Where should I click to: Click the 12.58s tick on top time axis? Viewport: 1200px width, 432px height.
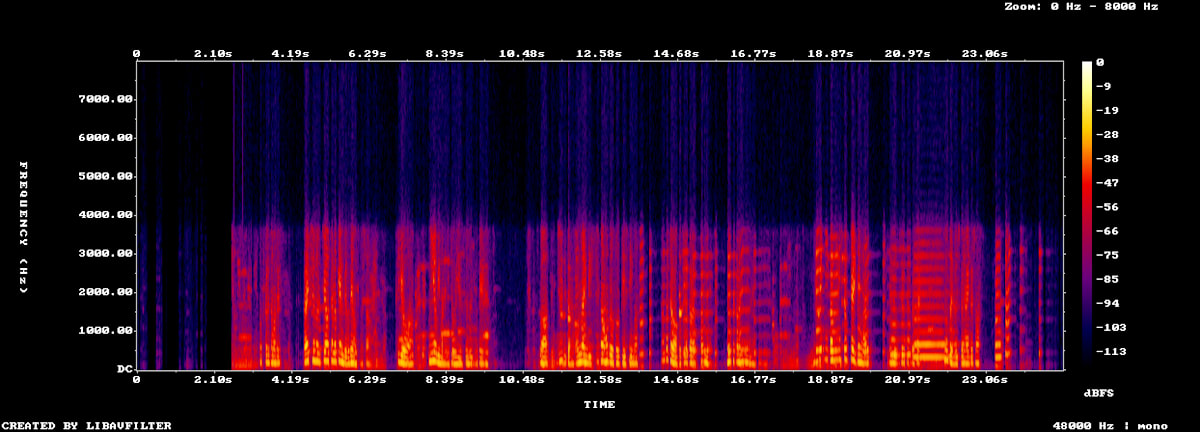tap(599, 53)
